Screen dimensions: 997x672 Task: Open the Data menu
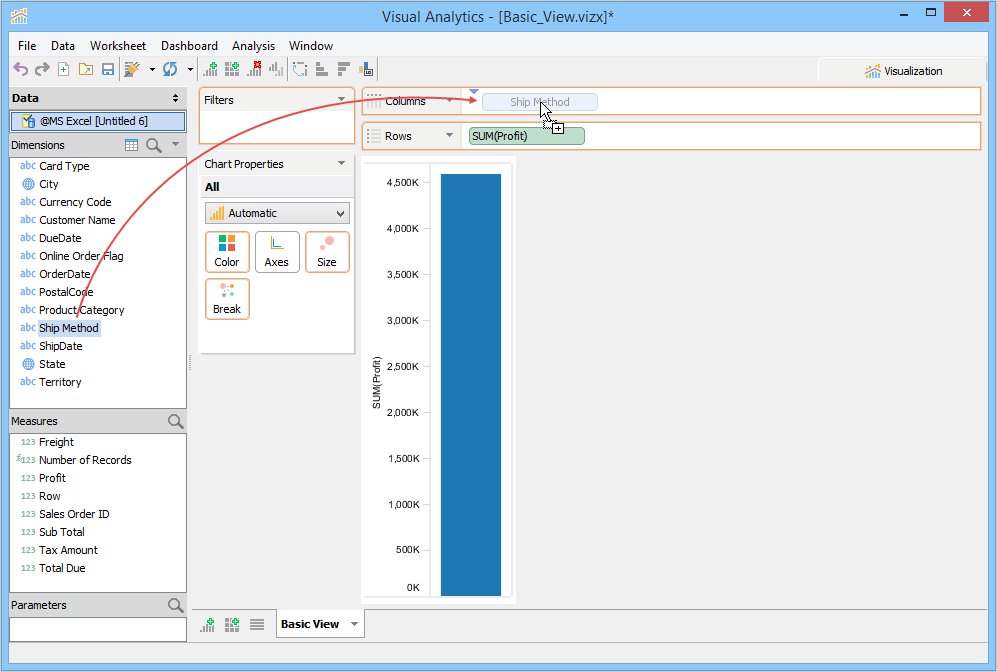tap(63, 46)
